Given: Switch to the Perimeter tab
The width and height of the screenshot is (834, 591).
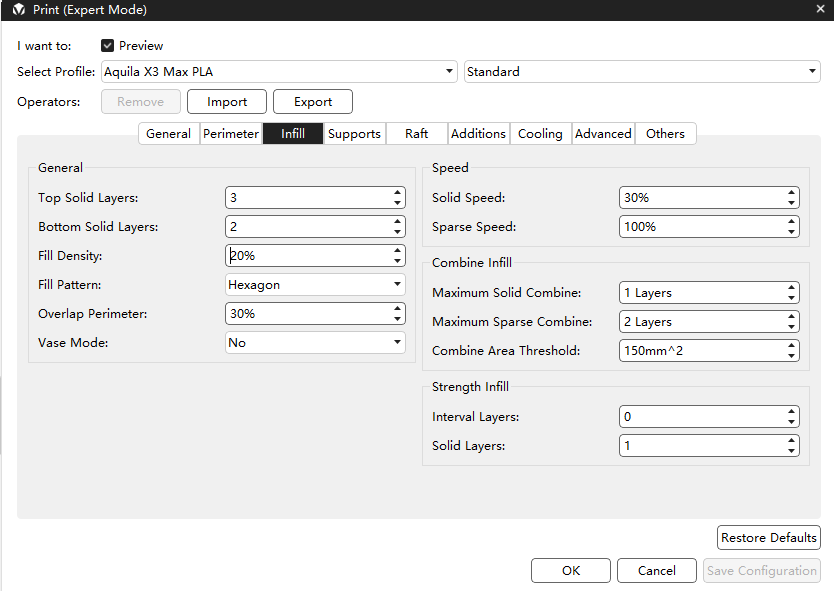Looking at the screenshot, I should 230,134.
